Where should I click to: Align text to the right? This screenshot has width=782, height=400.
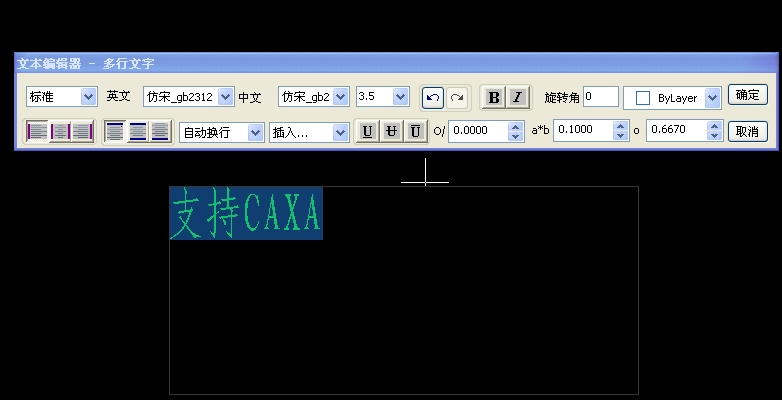pyautogui.click(x=82, y=132)
